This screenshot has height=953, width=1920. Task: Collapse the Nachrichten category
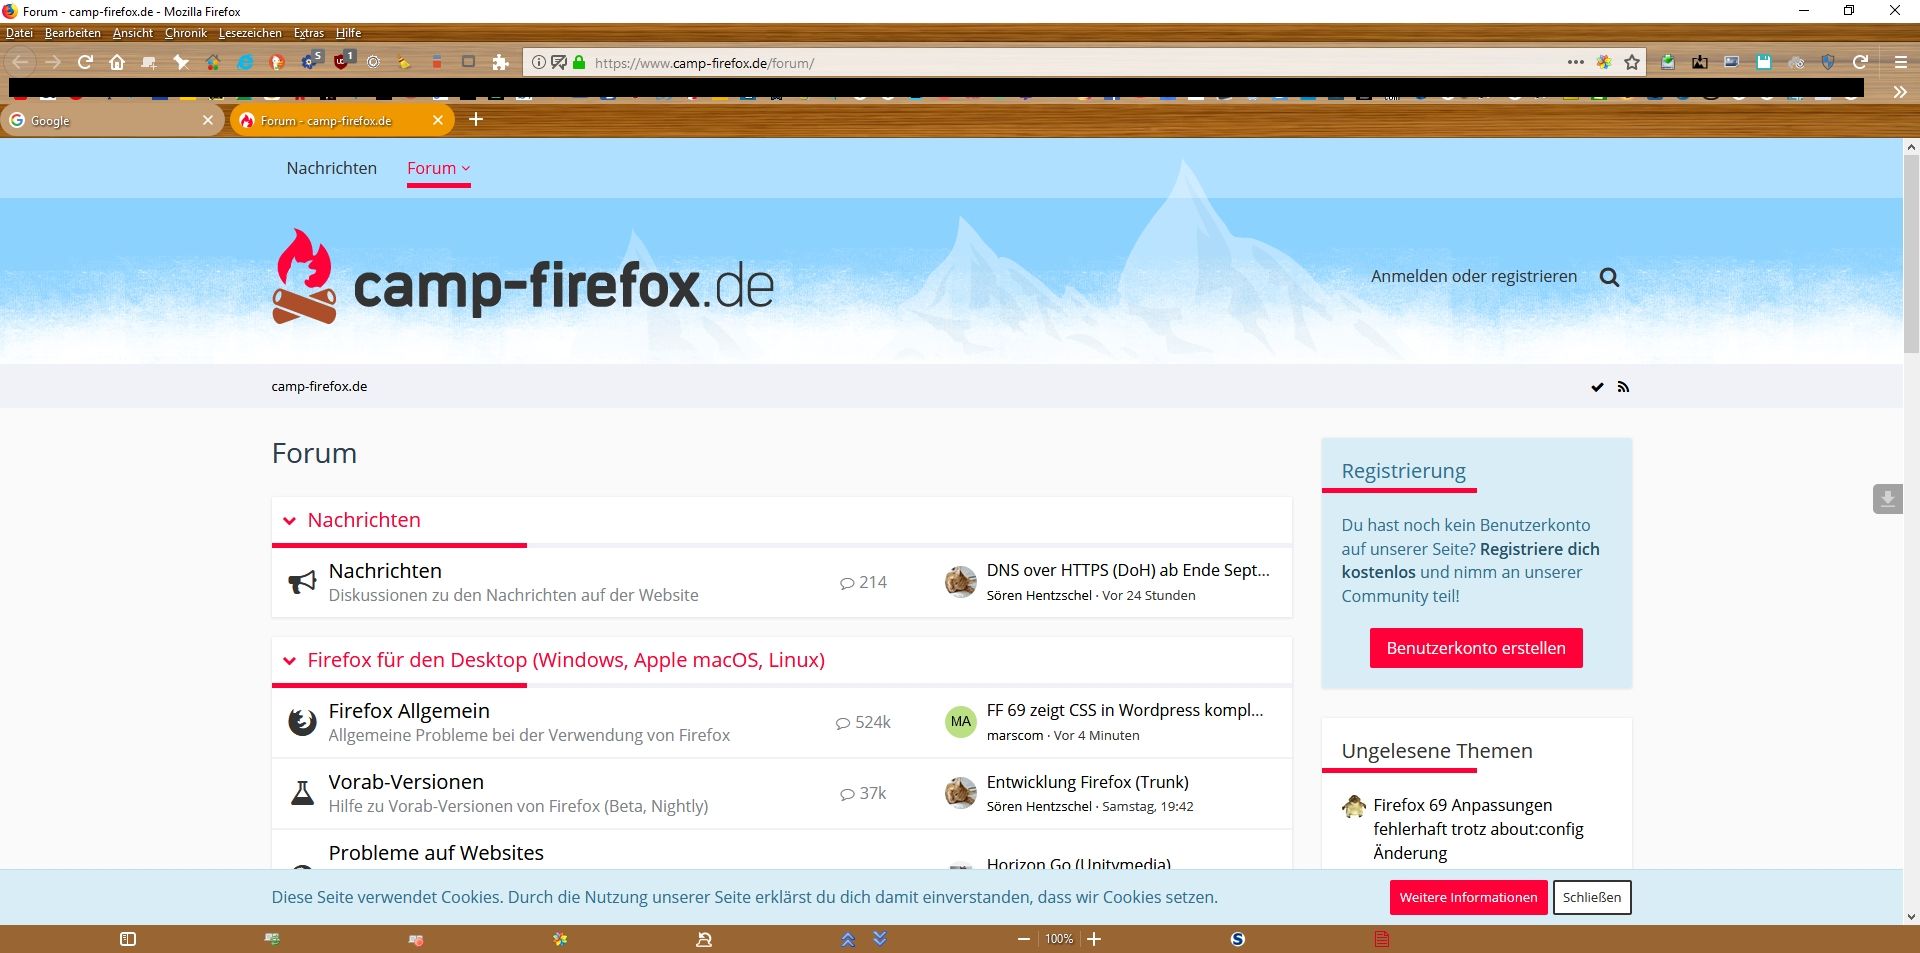(289, 520)
